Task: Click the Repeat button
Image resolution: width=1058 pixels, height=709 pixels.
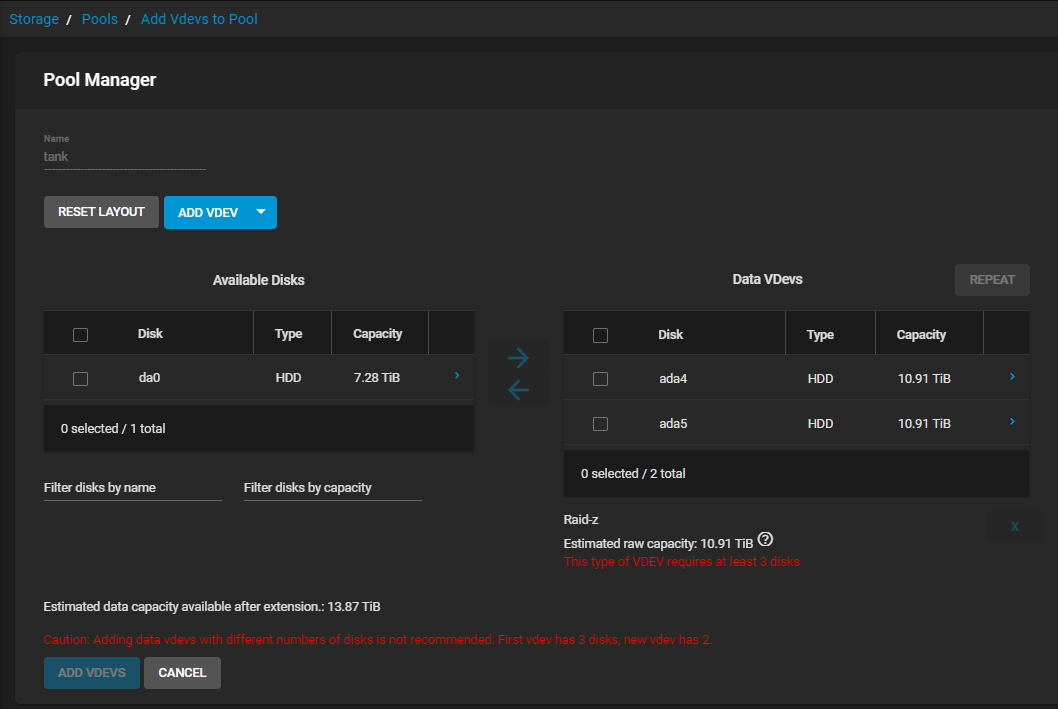Action: [992, 280]
